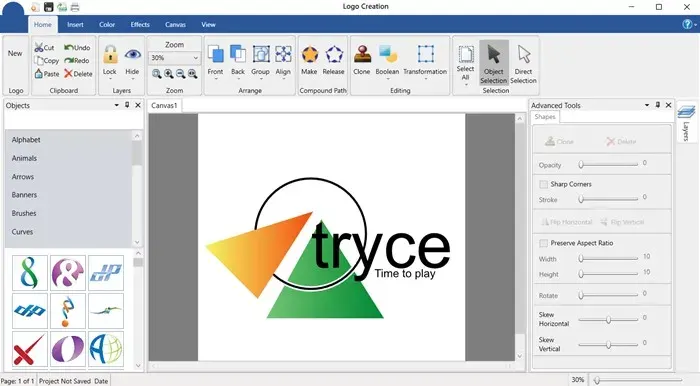Image resolution: width=700 pixels, height=386 pixels.
Task: Activate the Direct Selection tool
Action: pos(523,62)
